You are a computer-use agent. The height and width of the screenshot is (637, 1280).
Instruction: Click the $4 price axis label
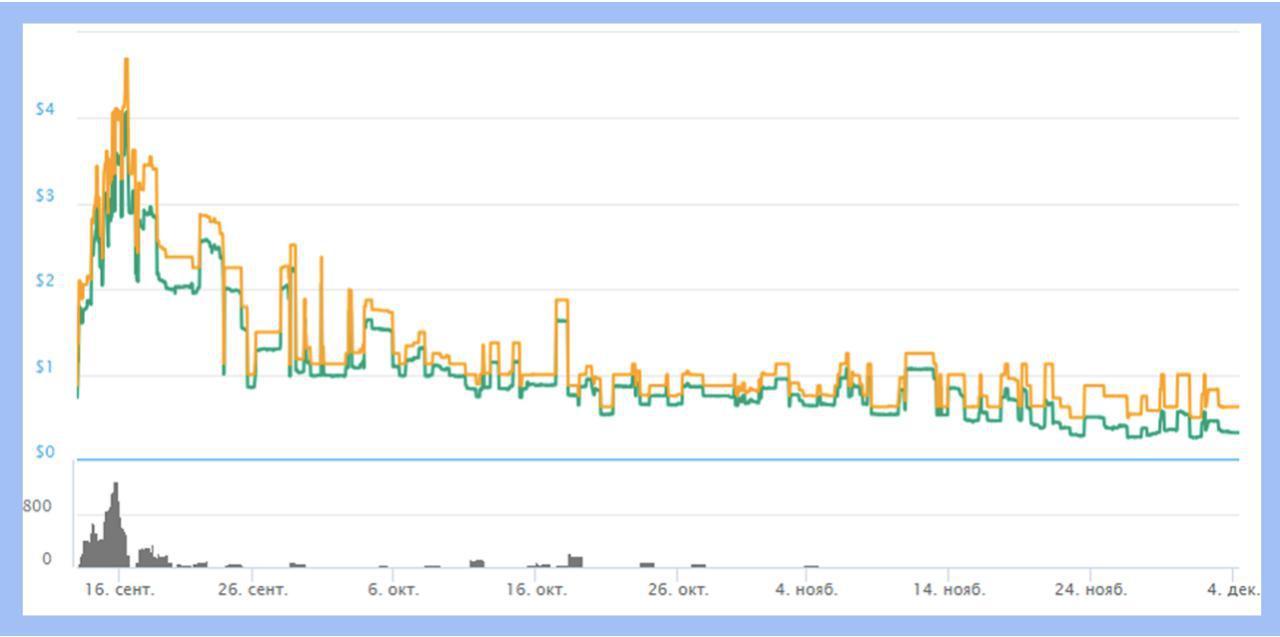coord(44,109)
